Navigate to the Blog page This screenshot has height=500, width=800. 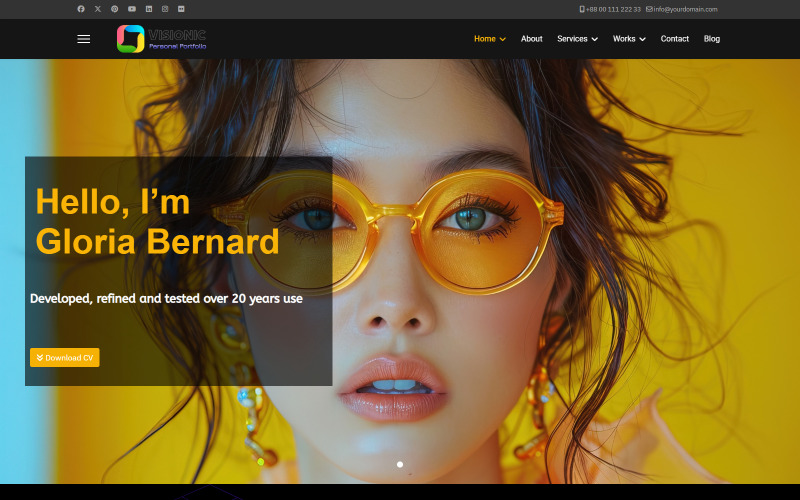click(x=712, y=39)
